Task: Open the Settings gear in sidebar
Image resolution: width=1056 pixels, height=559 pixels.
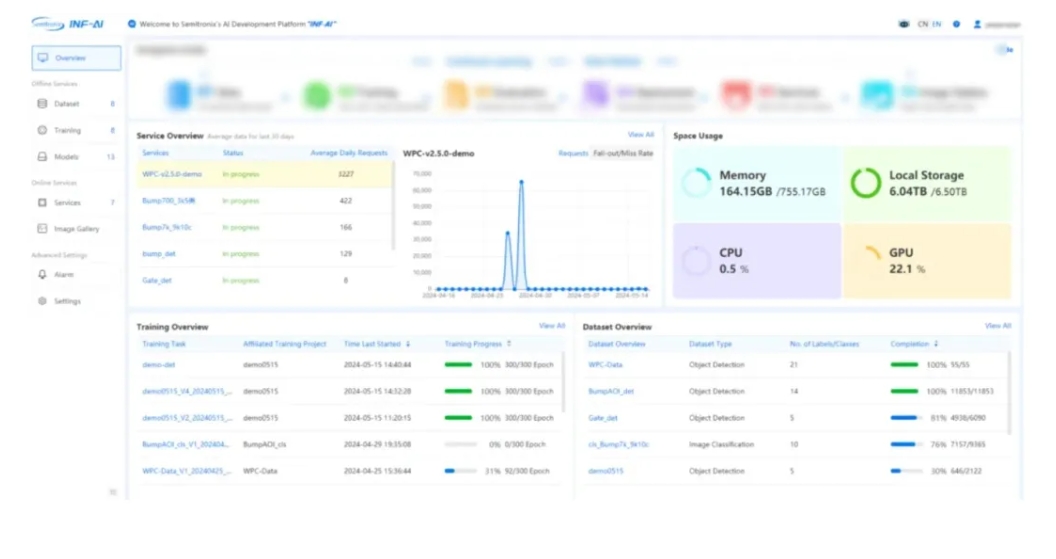Action: (42, 301)
